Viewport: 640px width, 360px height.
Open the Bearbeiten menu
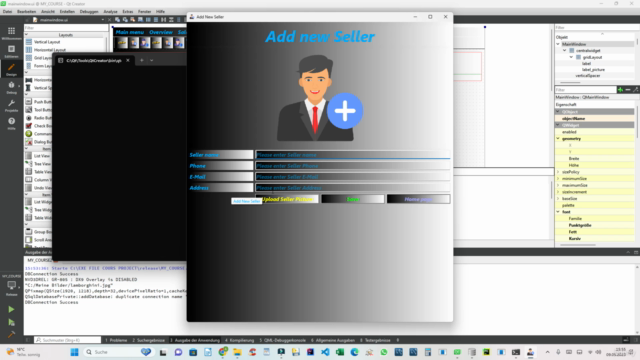[27, 11]
